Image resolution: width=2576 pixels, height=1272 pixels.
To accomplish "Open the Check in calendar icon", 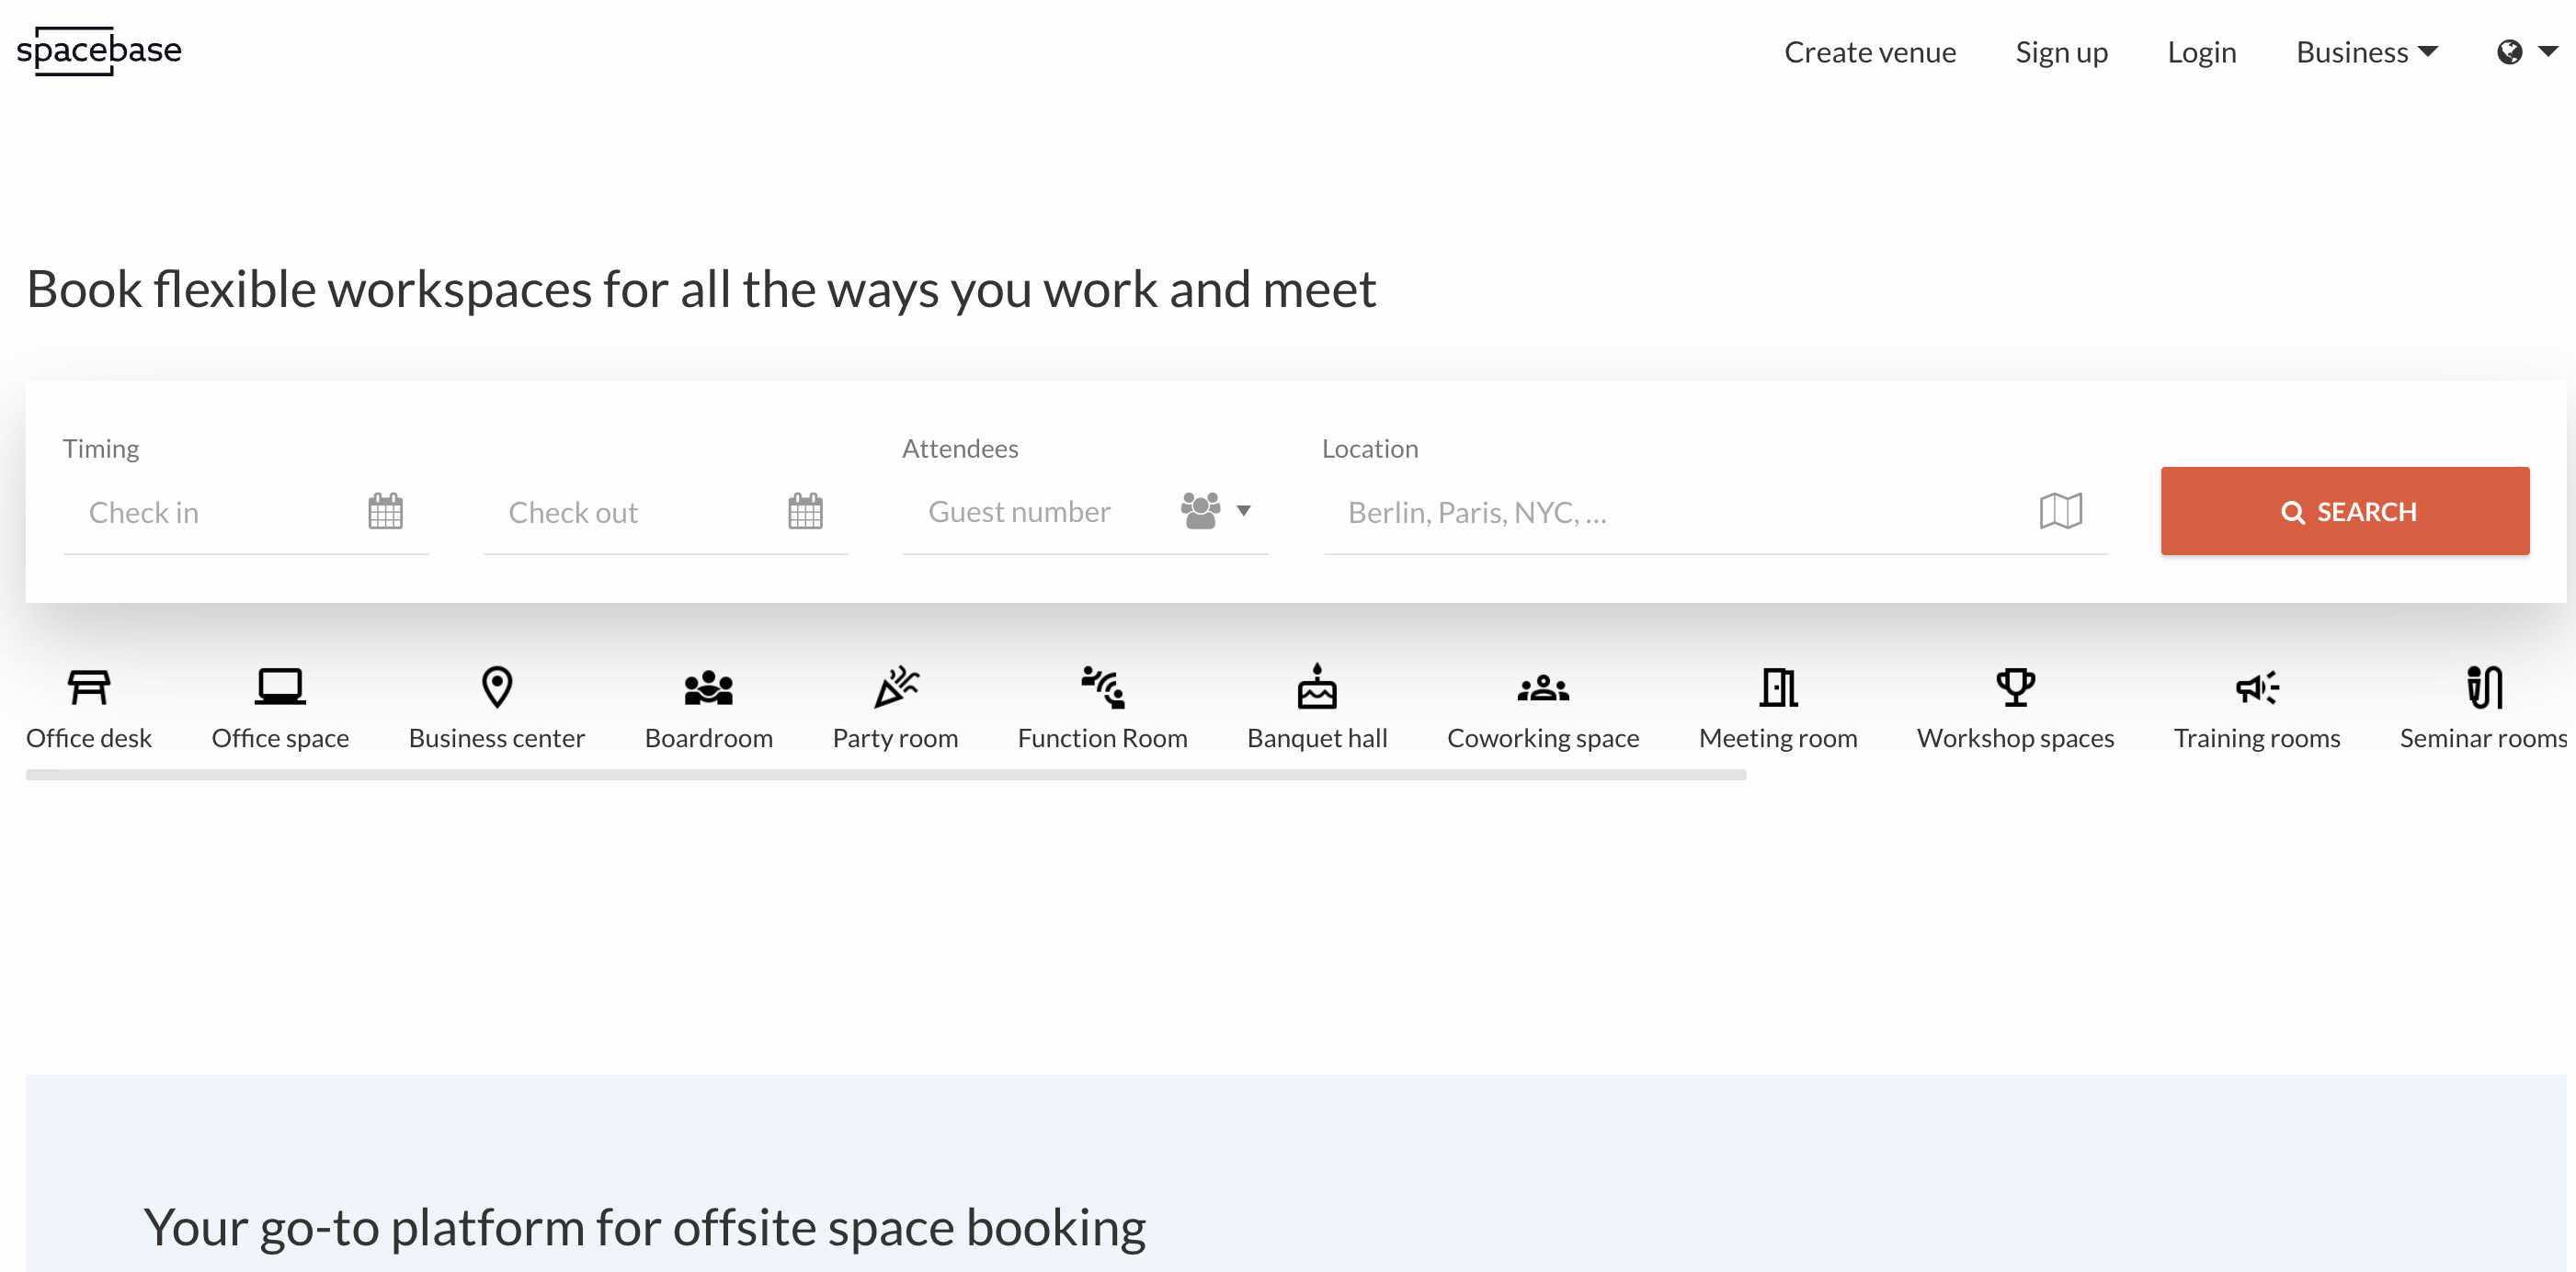I will tap(385, 511).
